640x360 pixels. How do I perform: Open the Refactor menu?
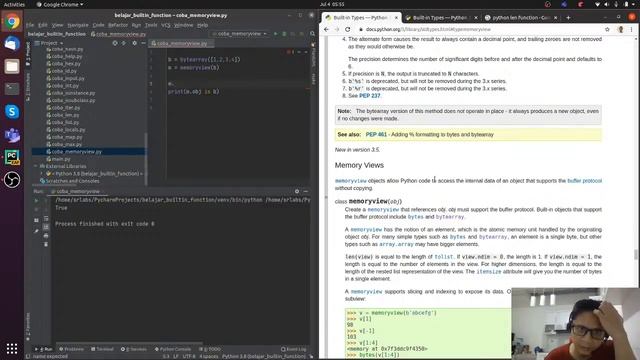pyautogui.click(x=118, y=25)
